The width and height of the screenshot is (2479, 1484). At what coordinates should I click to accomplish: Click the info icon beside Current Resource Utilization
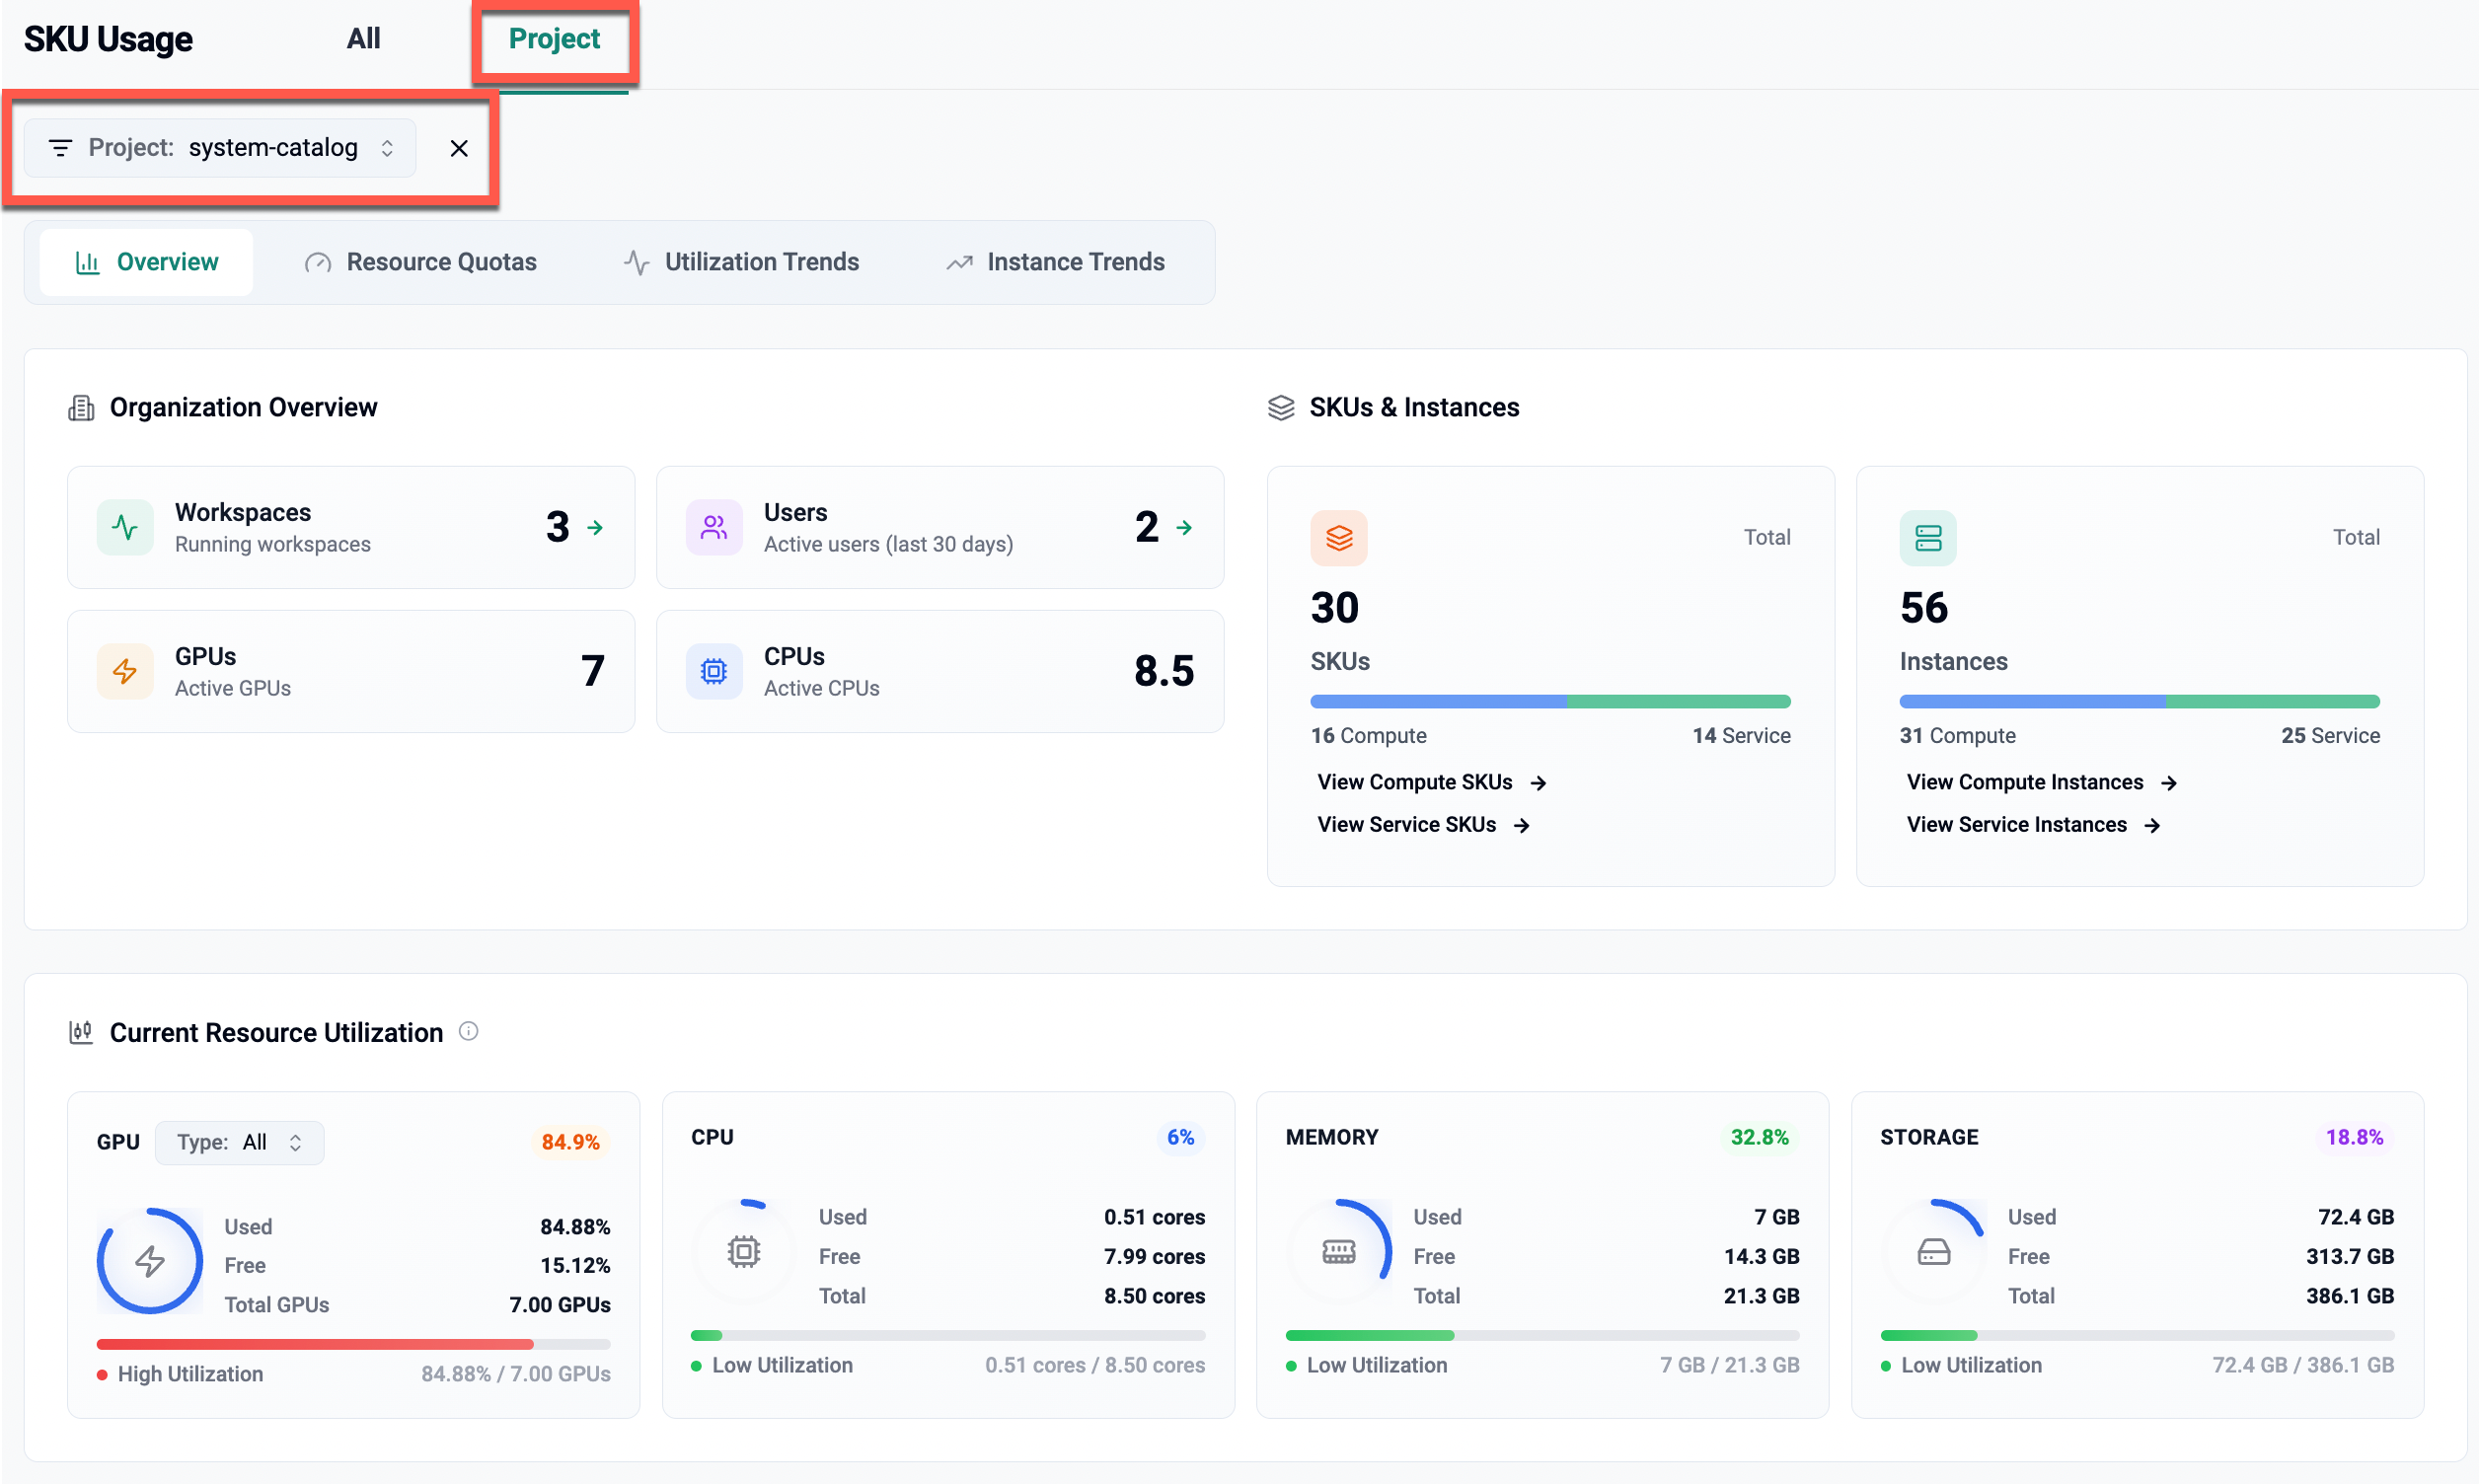coord(468,1031)
